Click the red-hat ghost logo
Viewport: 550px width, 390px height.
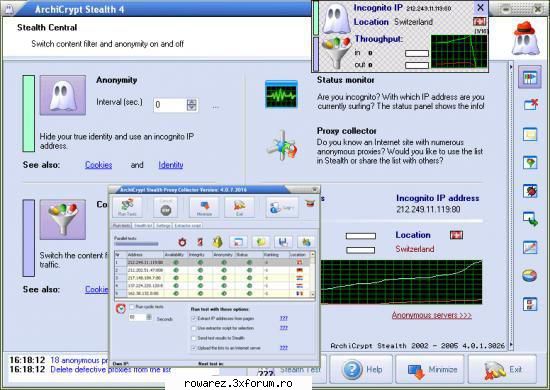point(525,38)
